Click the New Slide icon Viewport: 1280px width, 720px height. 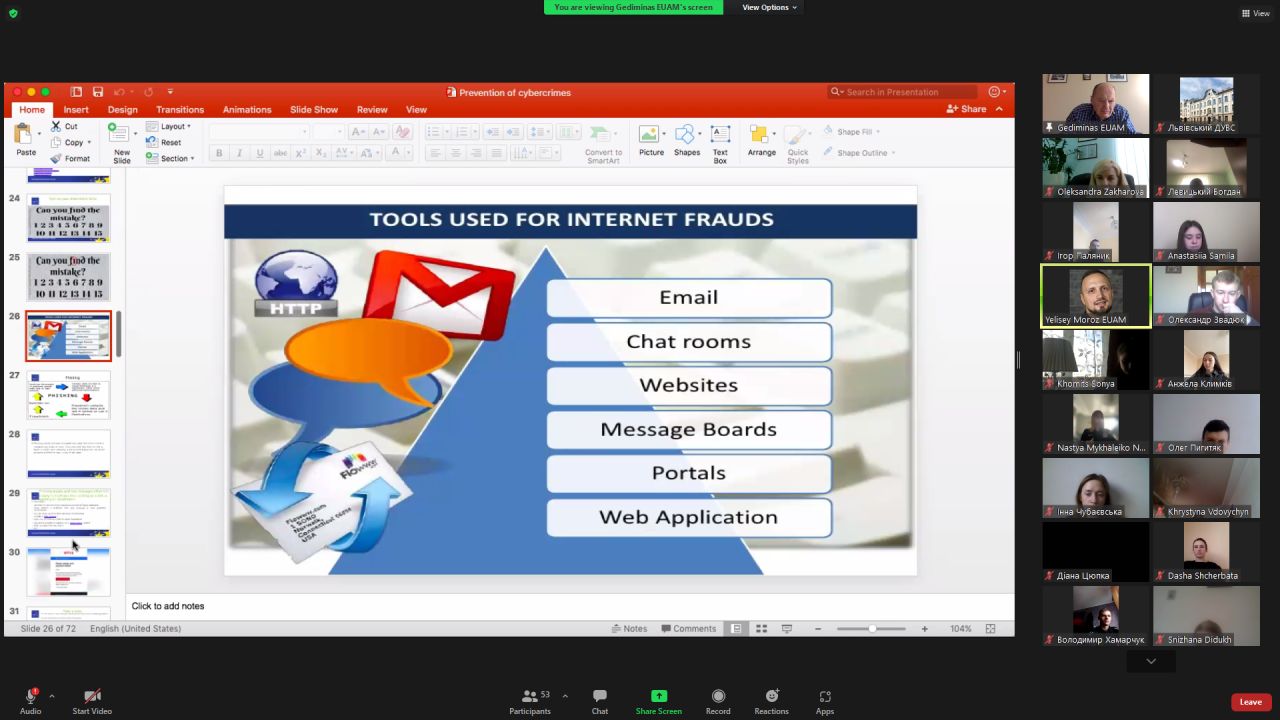pyautogui.click(x=119, y=135)
